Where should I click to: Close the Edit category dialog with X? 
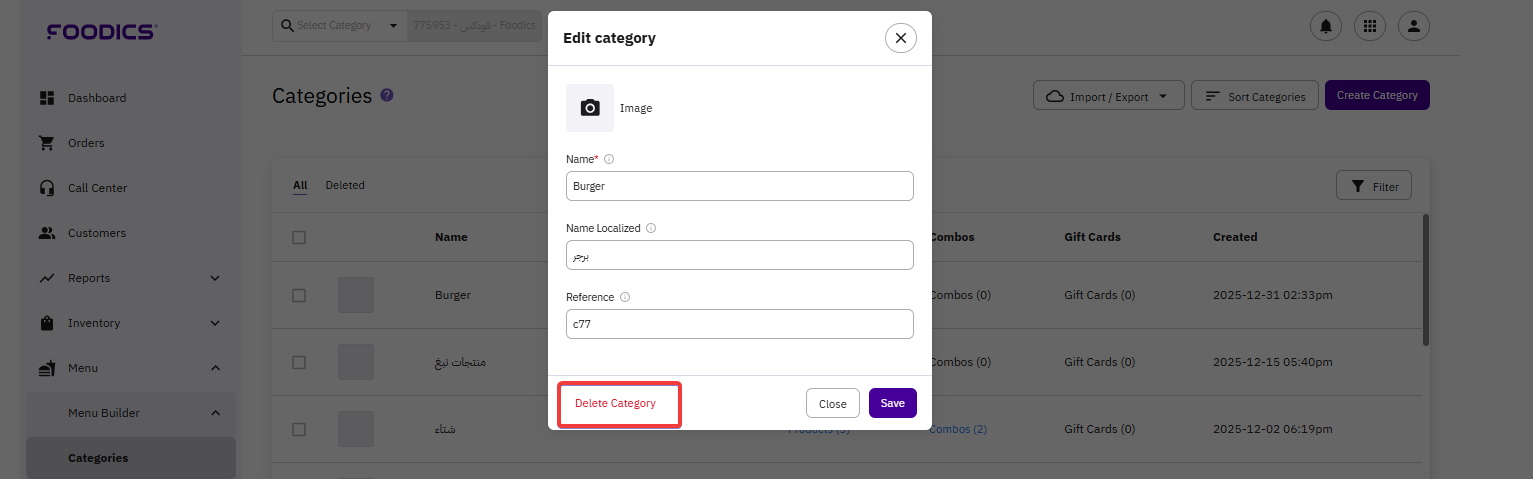coord(900,38)
